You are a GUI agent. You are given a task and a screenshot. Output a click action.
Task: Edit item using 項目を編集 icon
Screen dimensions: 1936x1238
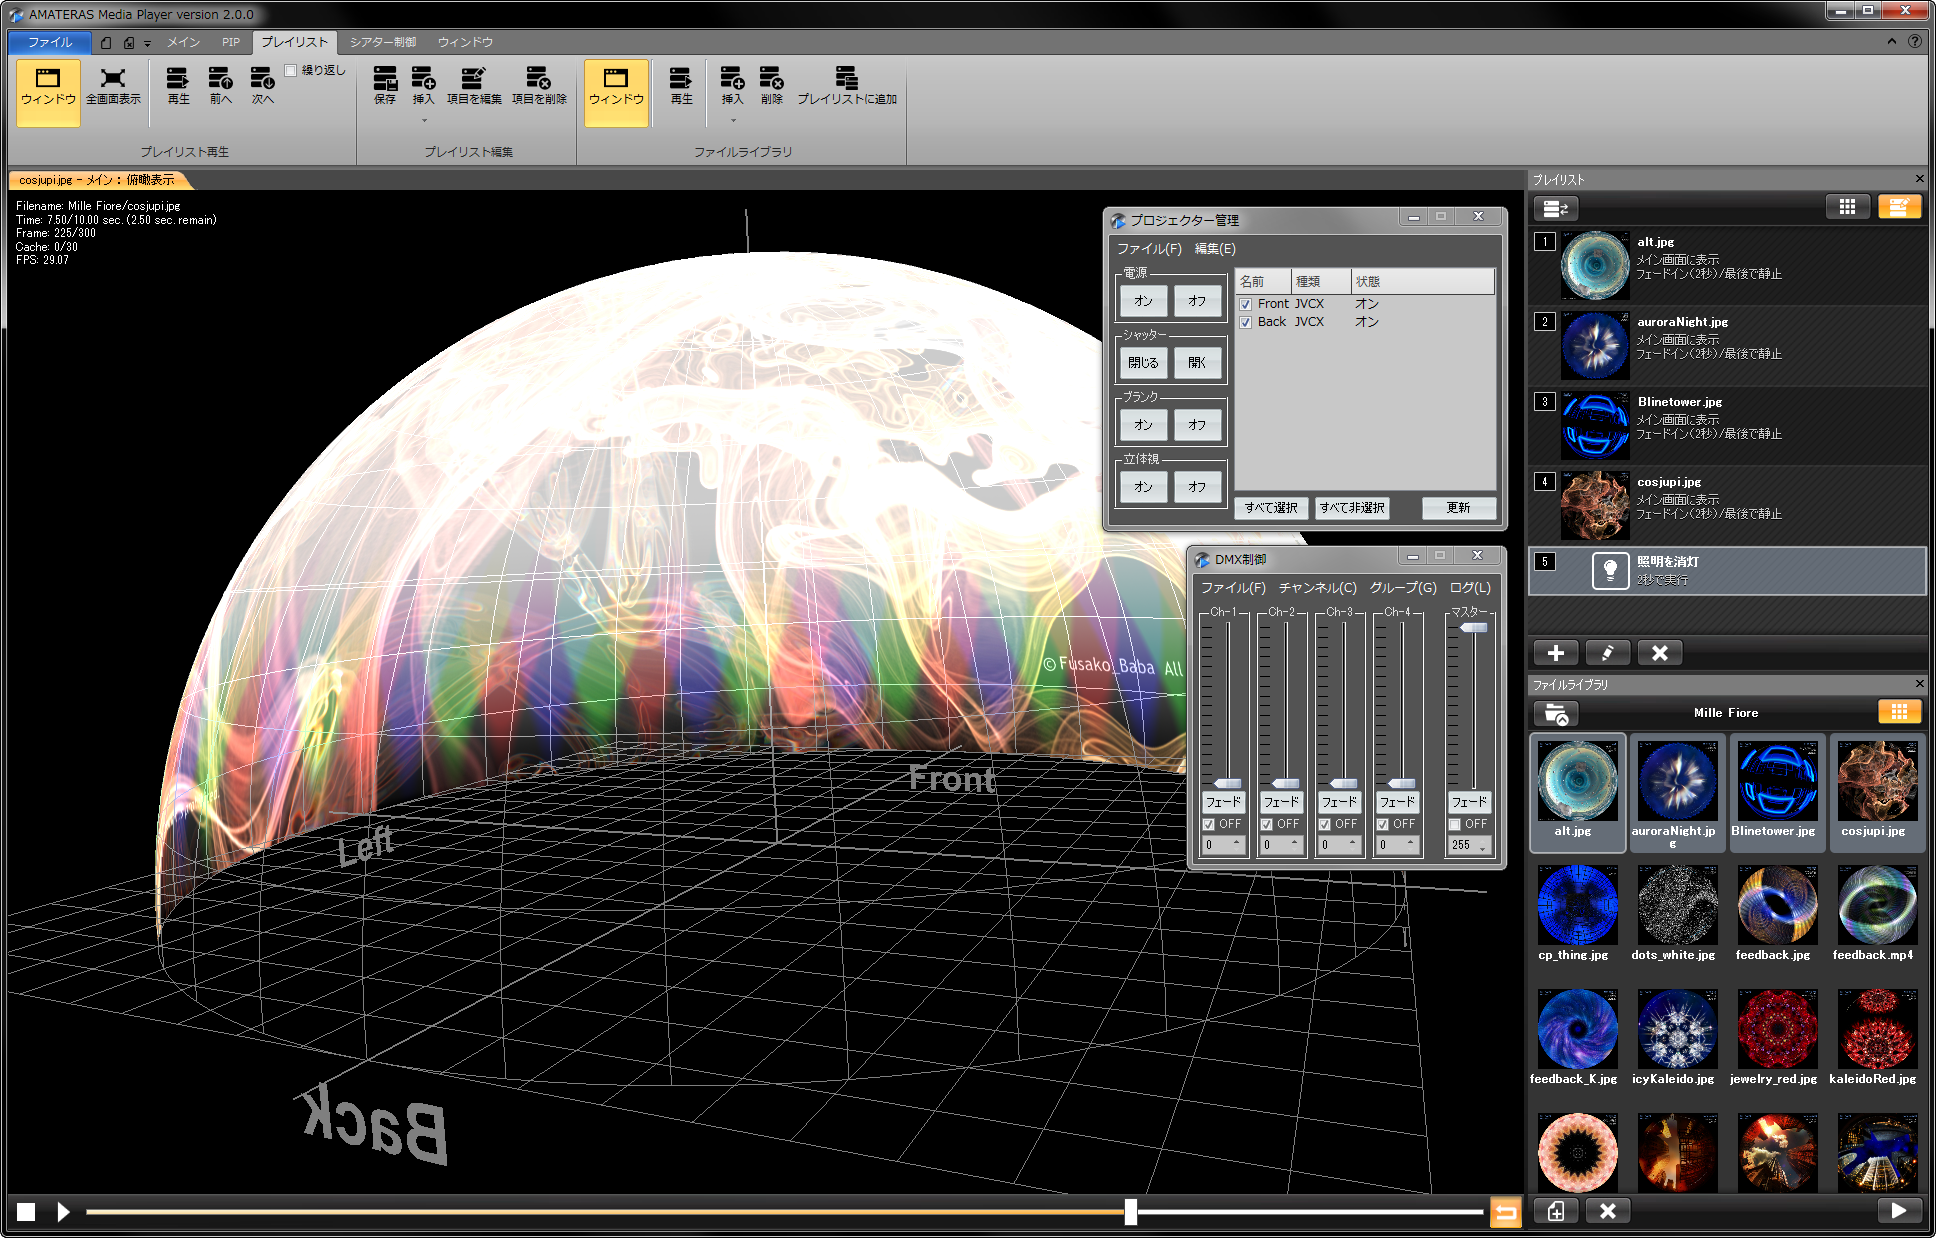pyautogui.click(x=474, y=86)
